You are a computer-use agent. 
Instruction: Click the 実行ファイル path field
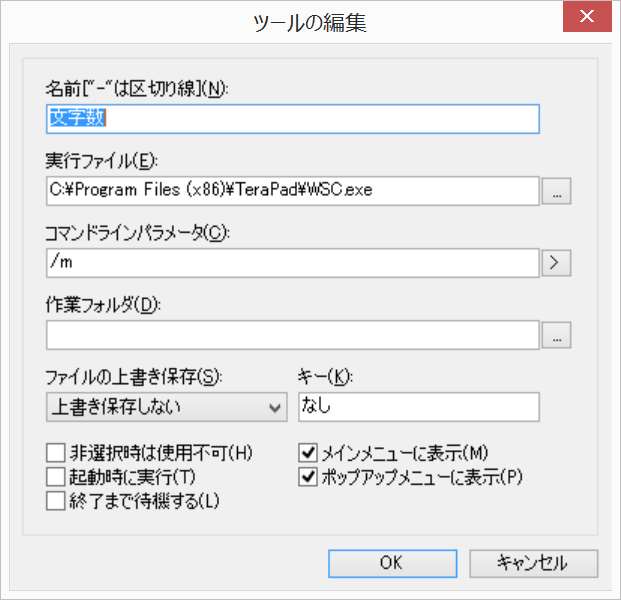click(x=293, y=191)
